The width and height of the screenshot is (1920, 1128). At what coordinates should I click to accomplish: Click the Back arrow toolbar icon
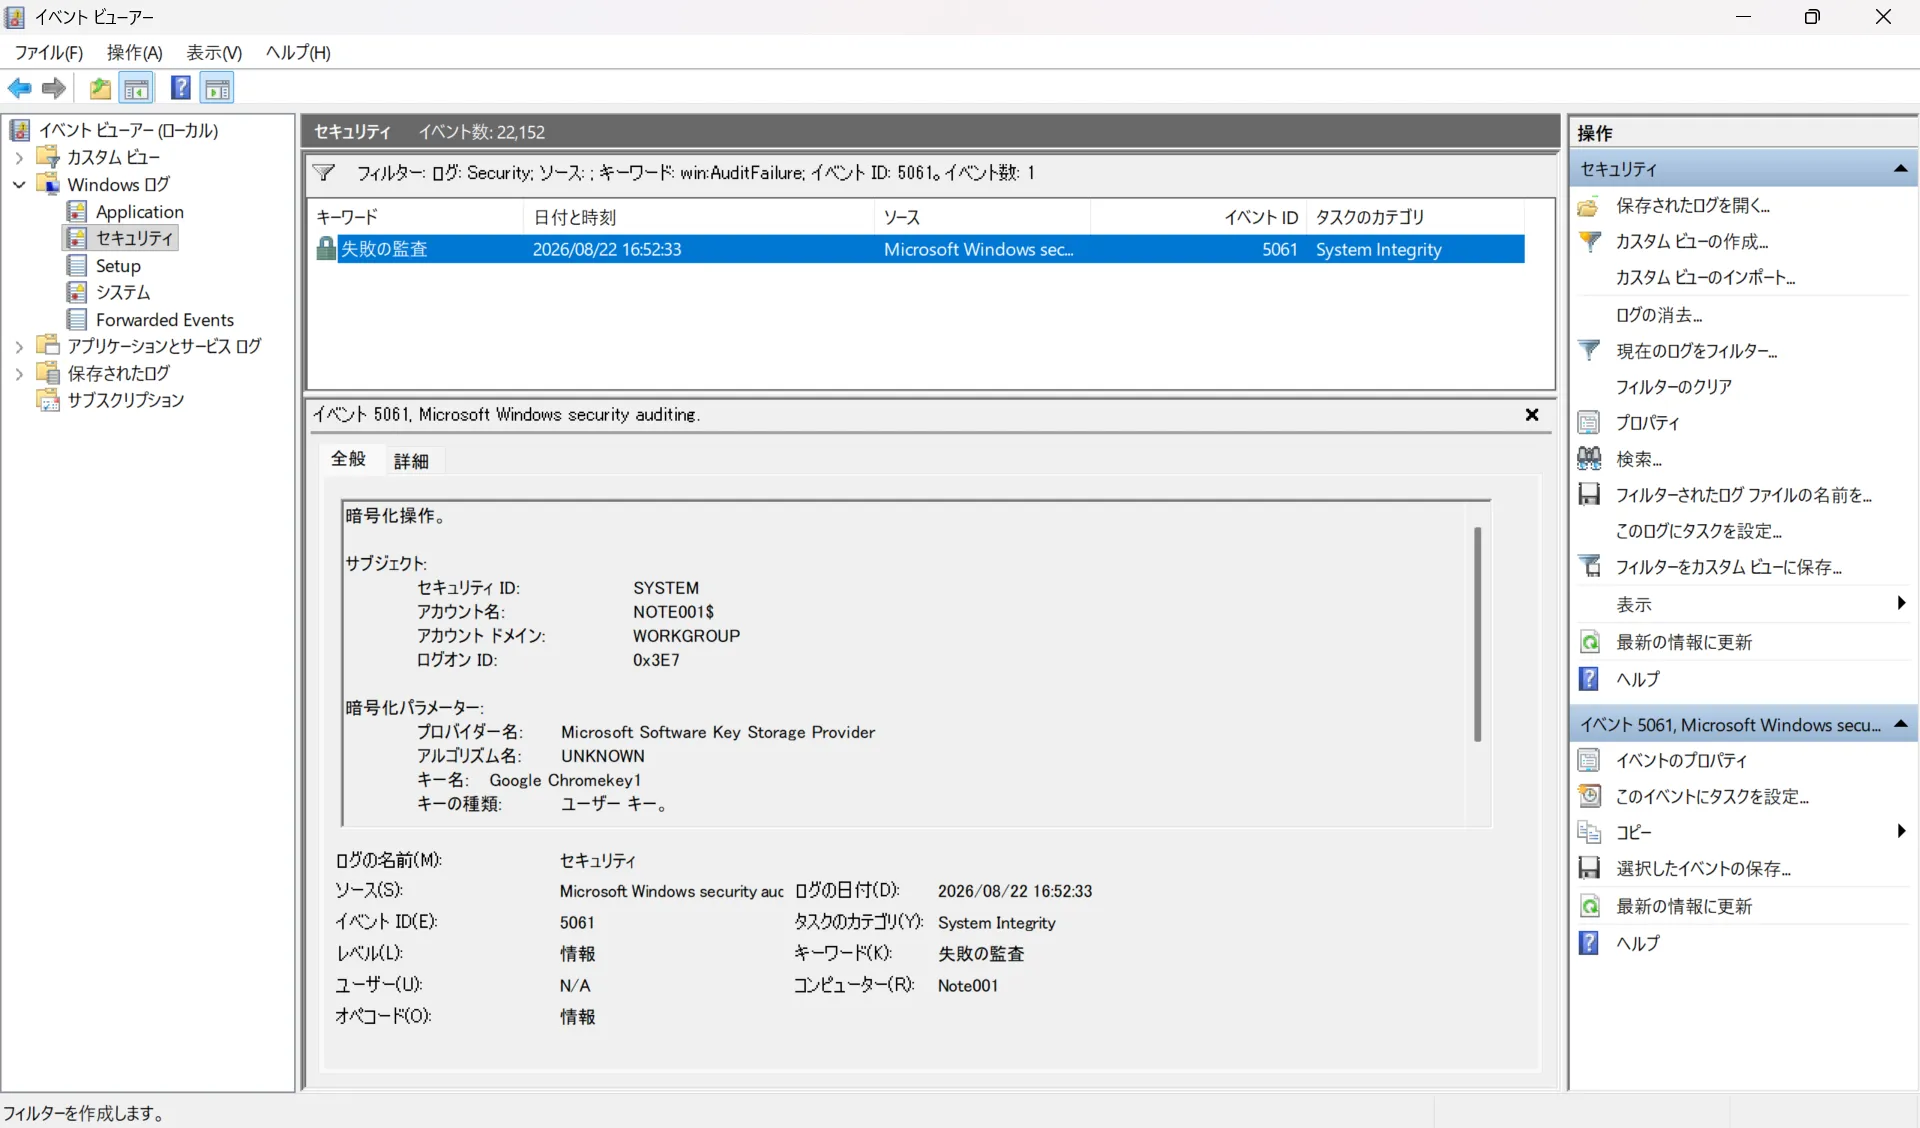19,88
